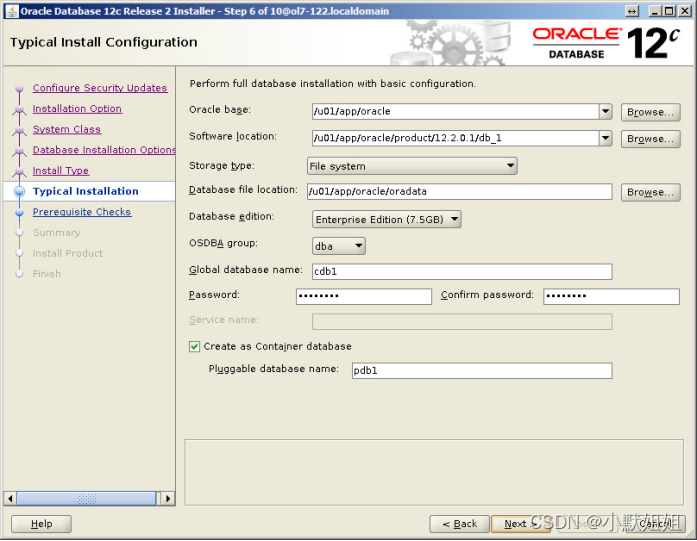
Task: Return to Install Type step
Action: coord(60,171)
